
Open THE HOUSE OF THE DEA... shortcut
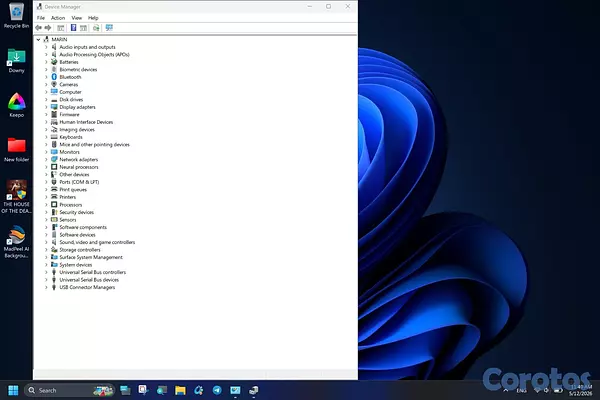(16, 196)
